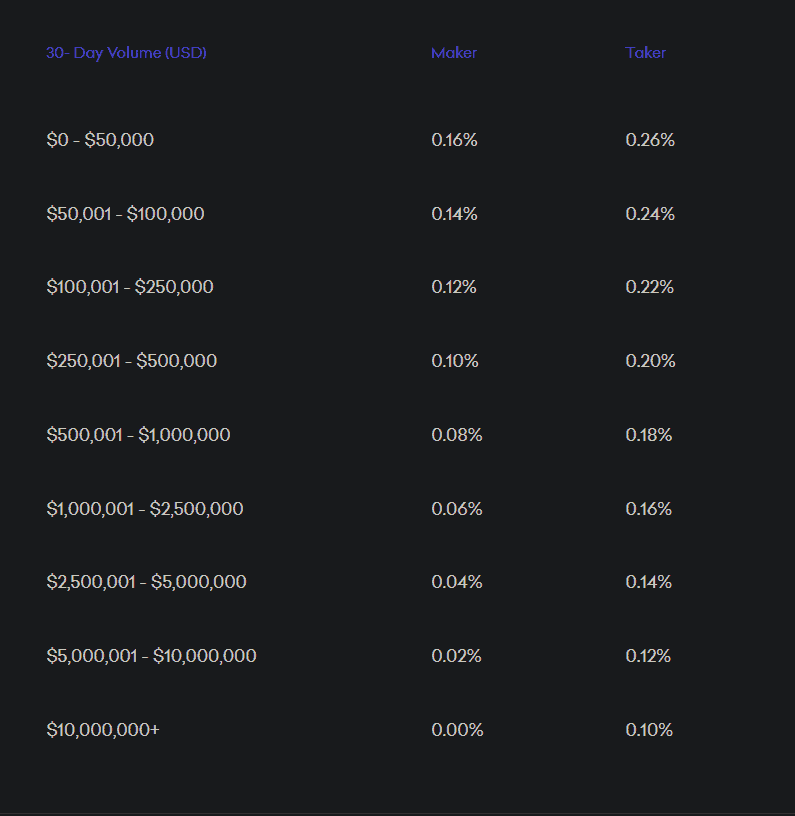Screen dimensions: 795x816
Task: Select the $0 - $50,000 volume tier
Action: [100, 139]
